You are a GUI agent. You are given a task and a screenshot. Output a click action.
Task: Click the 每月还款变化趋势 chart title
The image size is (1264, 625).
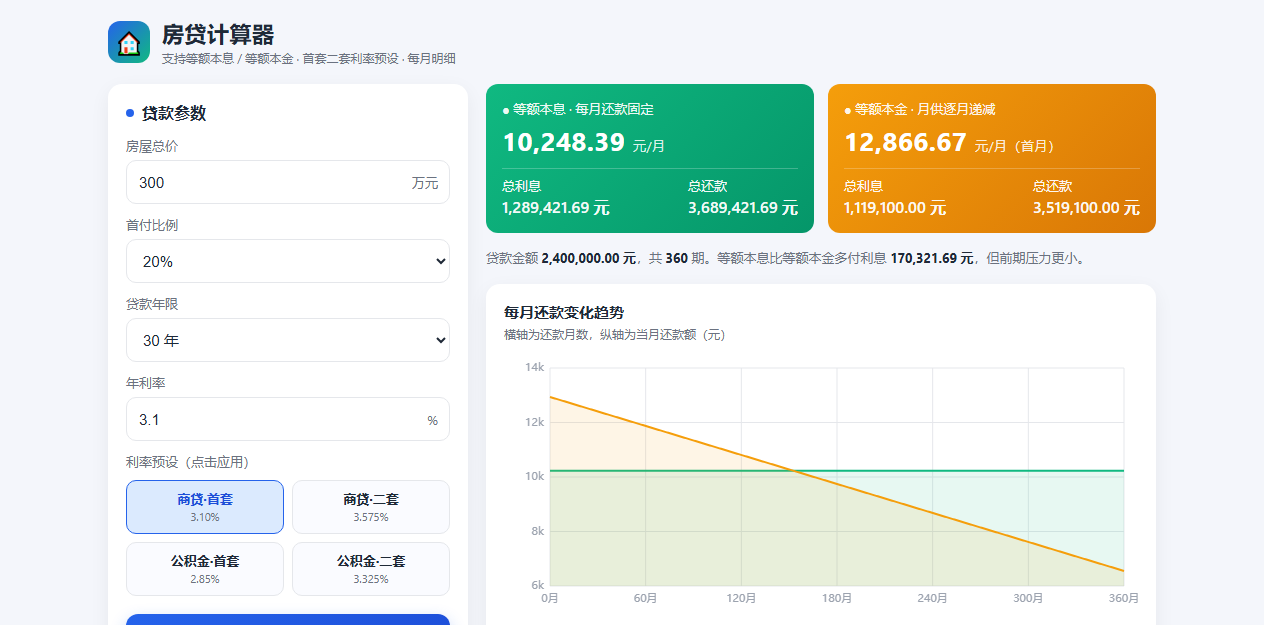[564, 312]
